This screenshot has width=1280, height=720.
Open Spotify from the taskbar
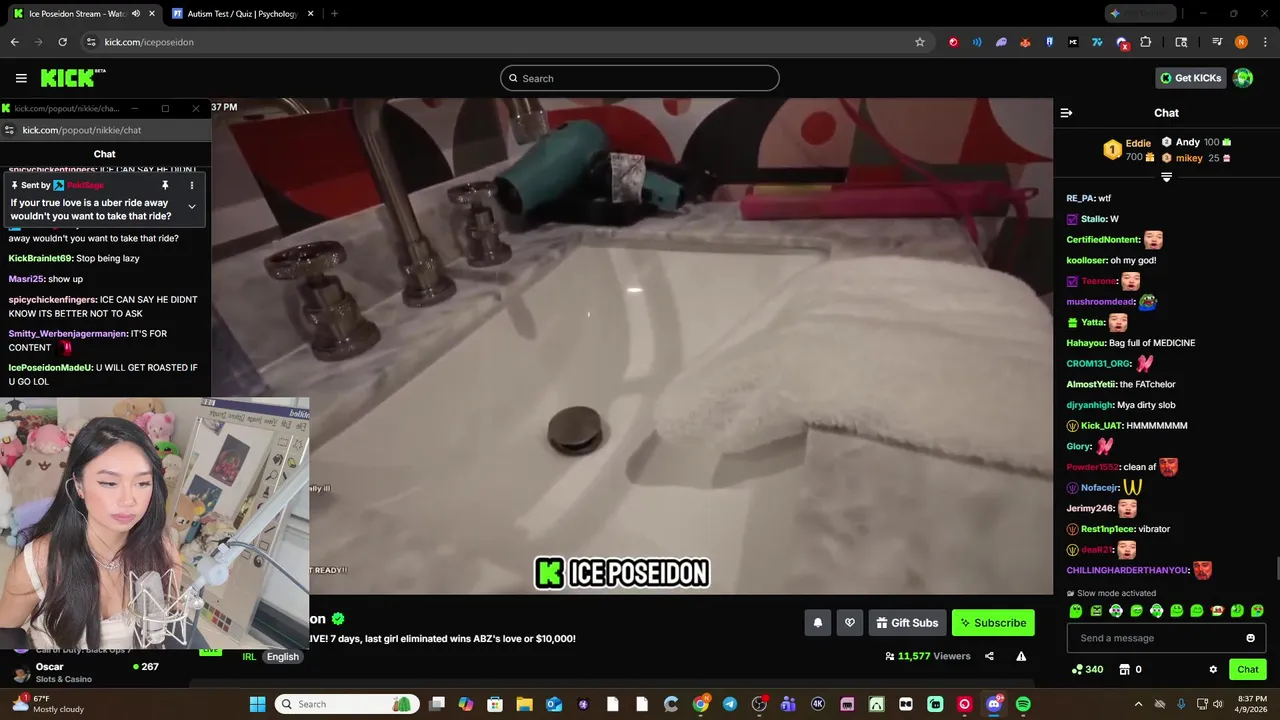click(x=1023, y=704)
